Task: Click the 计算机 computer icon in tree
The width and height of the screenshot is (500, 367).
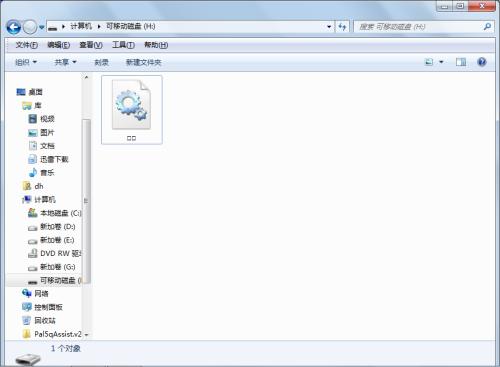Action: point(27,200)
